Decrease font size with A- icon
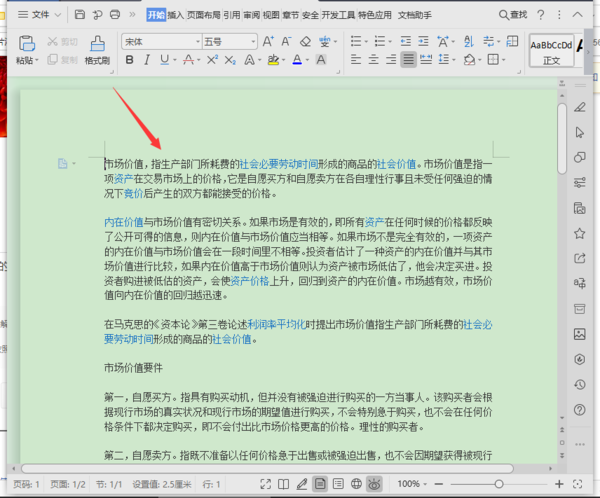 point(286,41)
